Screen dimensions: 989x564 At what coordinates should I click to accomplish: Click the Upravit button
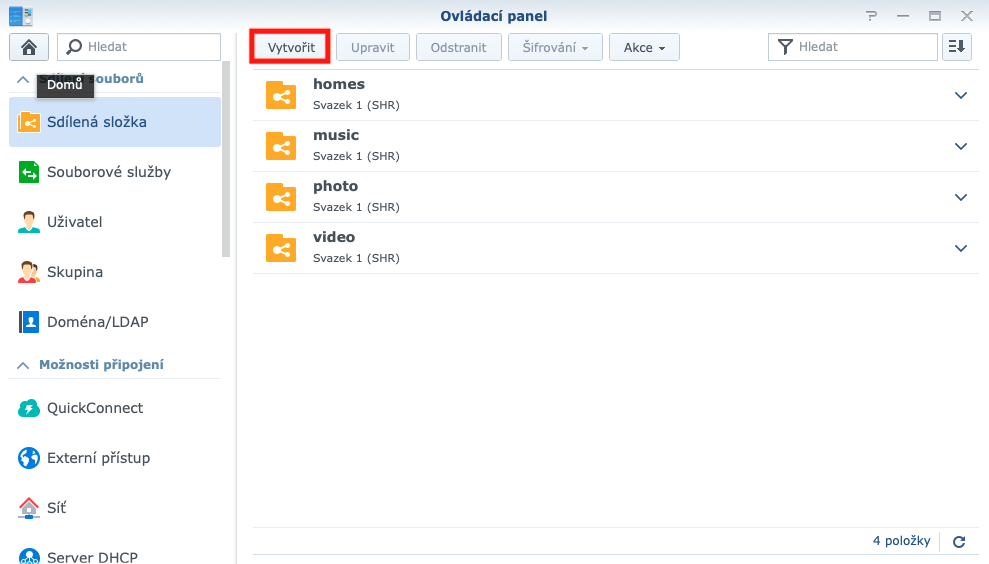pyautogui.click(x=373, y=47)
